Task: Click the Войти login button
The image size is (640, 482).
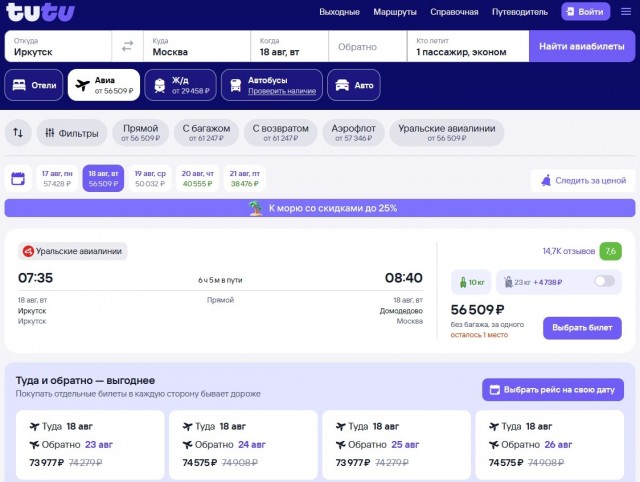Action: pyautogui.click(x=585, y=11)
